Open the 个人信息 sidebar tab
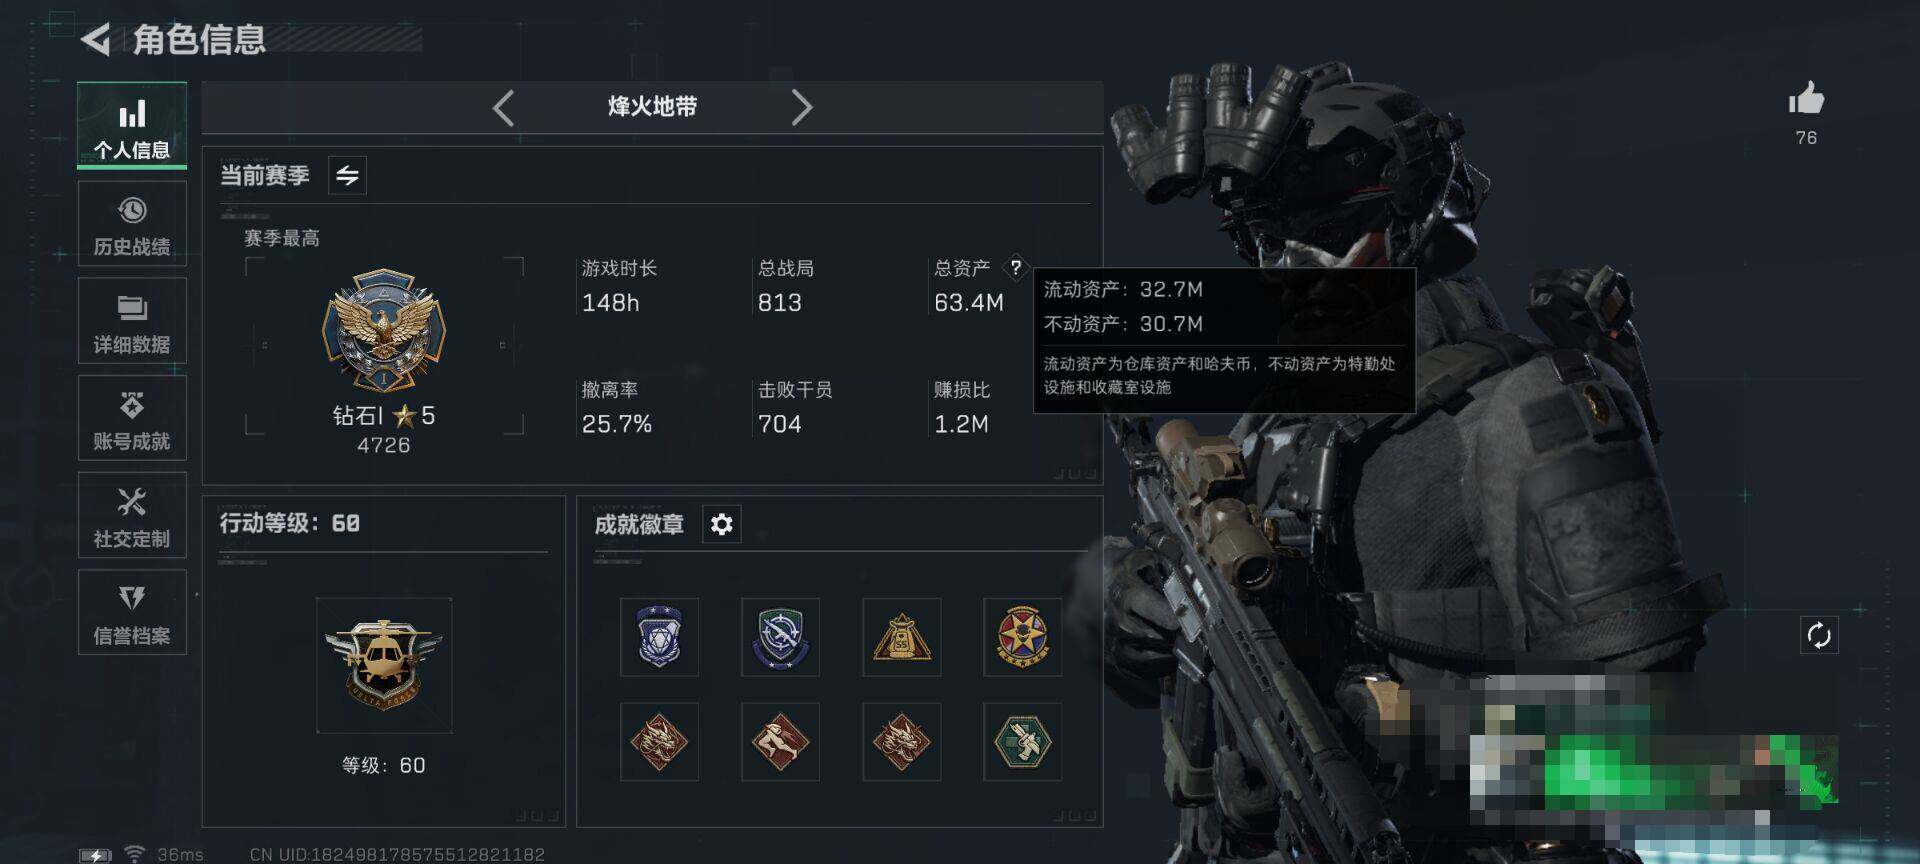The width and height of the screenshot is (1920, 864). pyautogui.click(x=132, y=125)
